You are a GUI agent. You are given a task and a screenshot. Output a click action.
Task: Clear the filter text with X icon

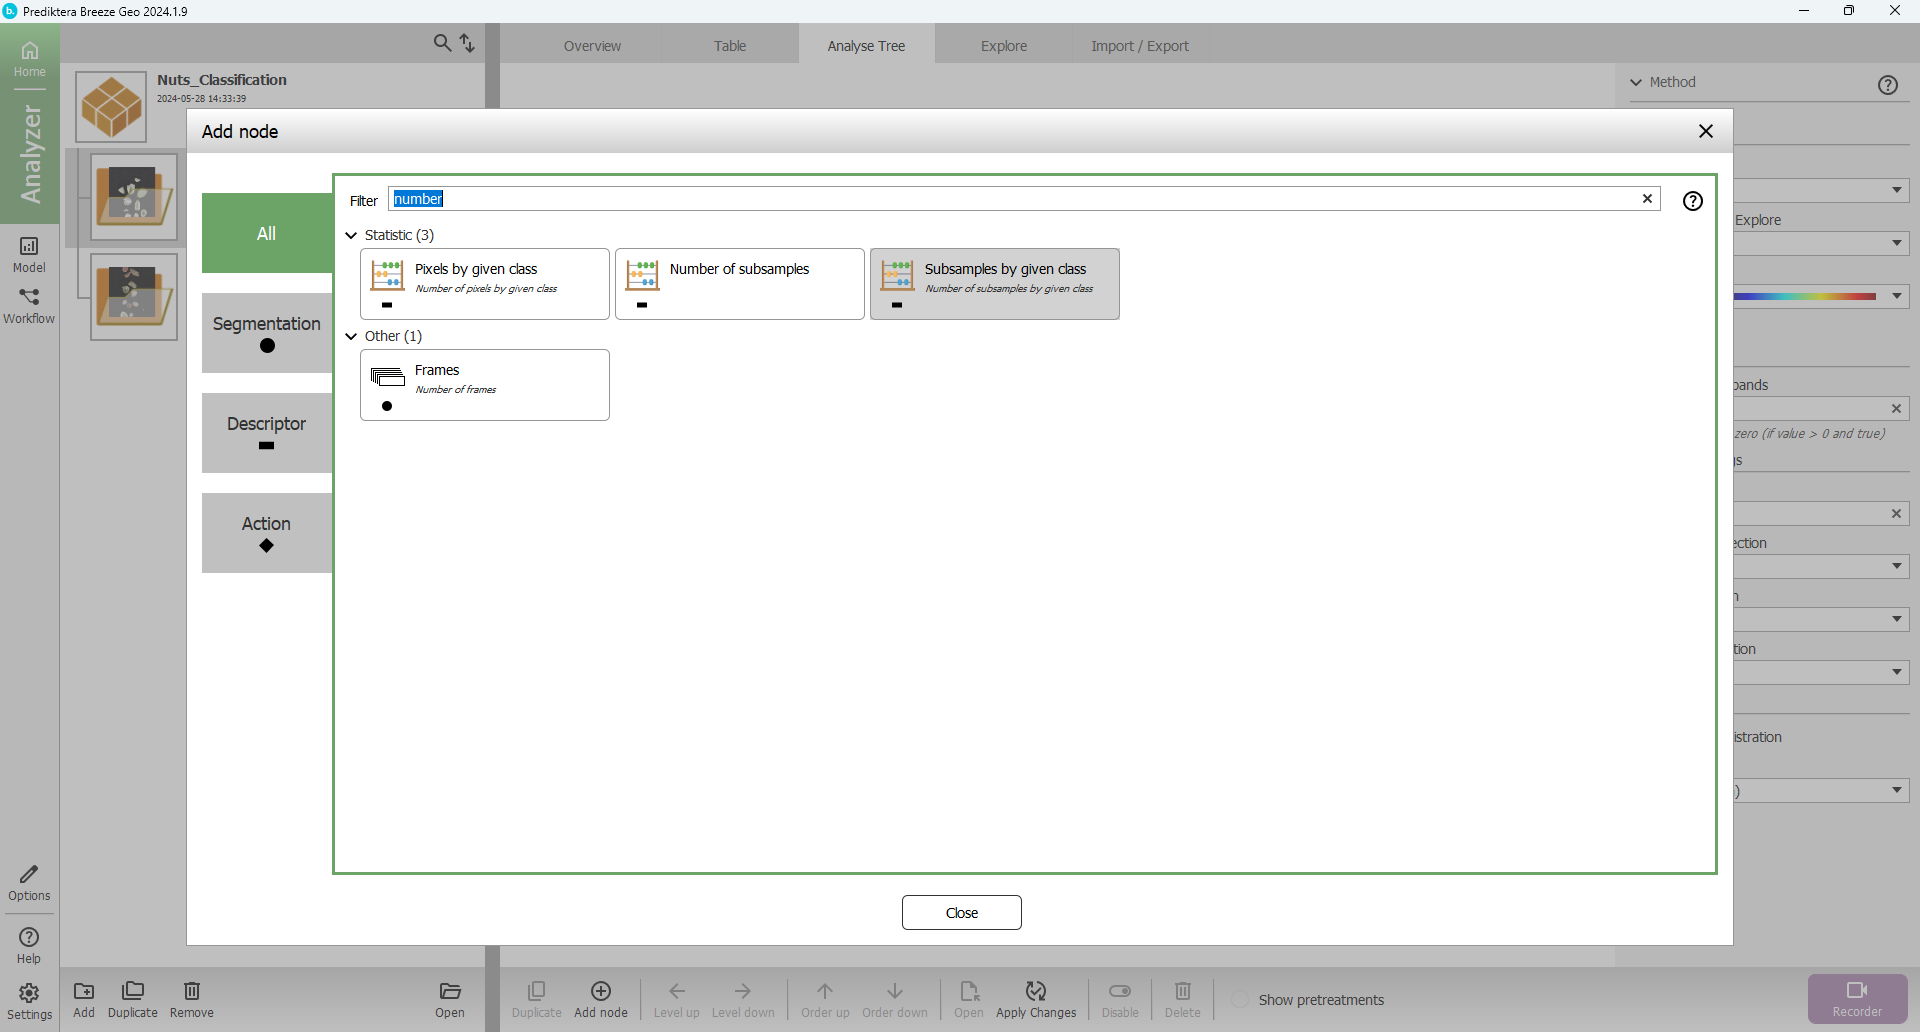[1647, 199]
